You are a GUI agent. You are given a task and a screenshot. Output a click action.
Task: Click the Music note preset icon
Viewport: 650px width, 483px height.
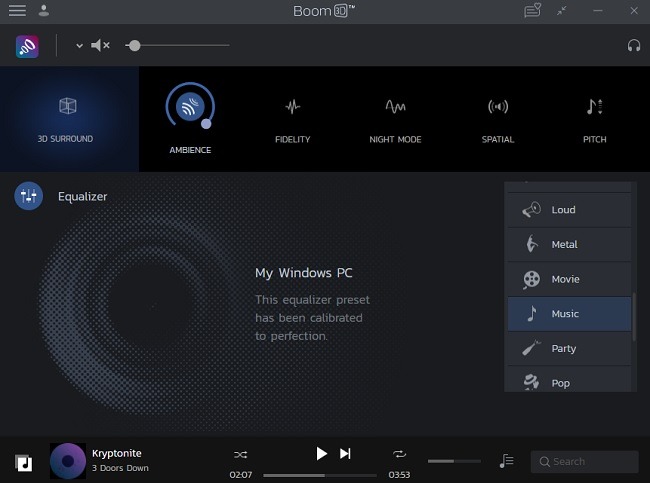click(x=532, y=314)
